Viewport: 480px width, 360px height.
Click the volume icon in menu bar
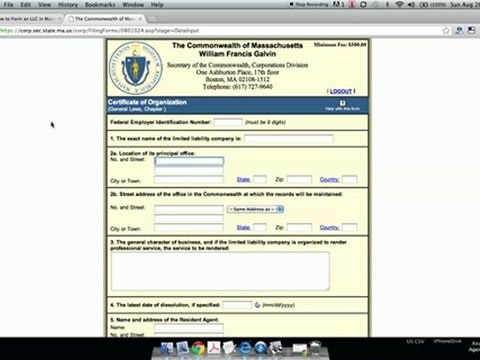point(411,5)
